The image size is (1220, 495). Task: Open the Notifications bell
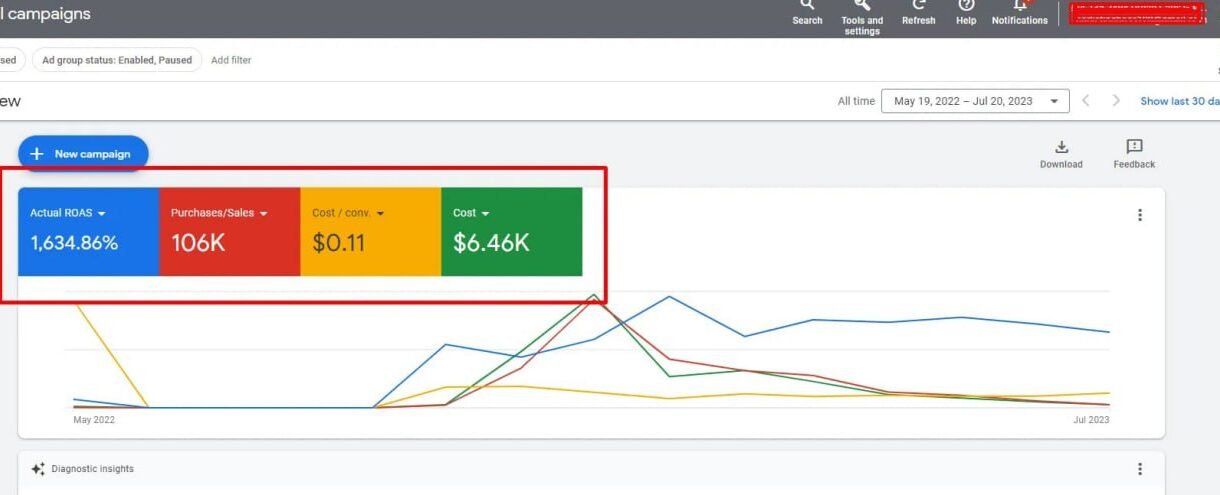(x=1019, y=10)
